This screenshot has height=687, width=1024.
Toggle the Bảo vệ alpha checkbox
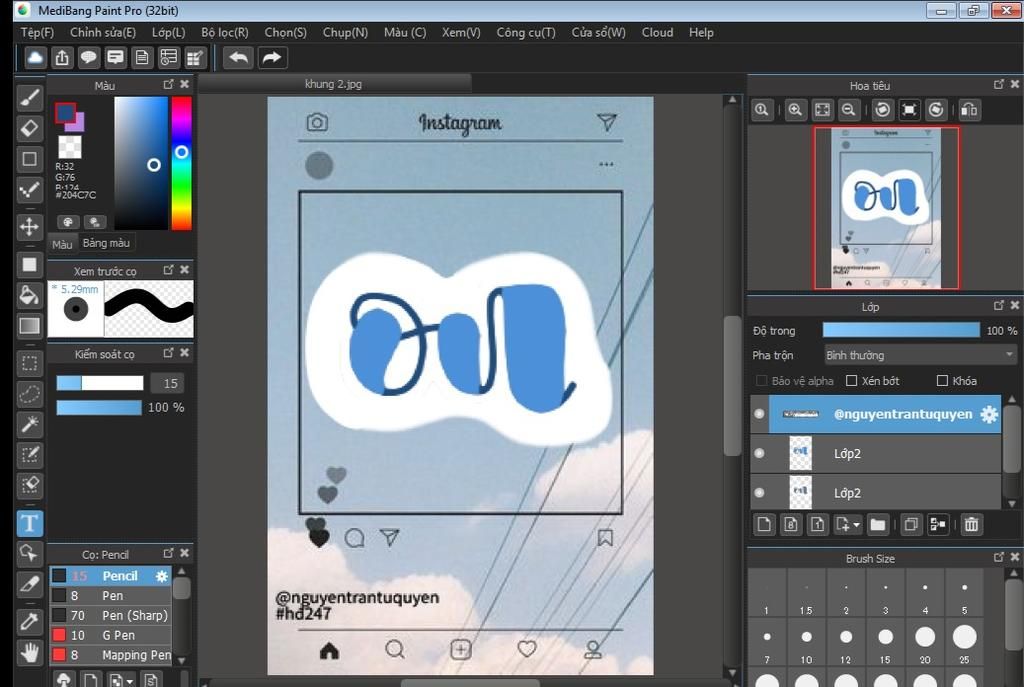point(761,381)
